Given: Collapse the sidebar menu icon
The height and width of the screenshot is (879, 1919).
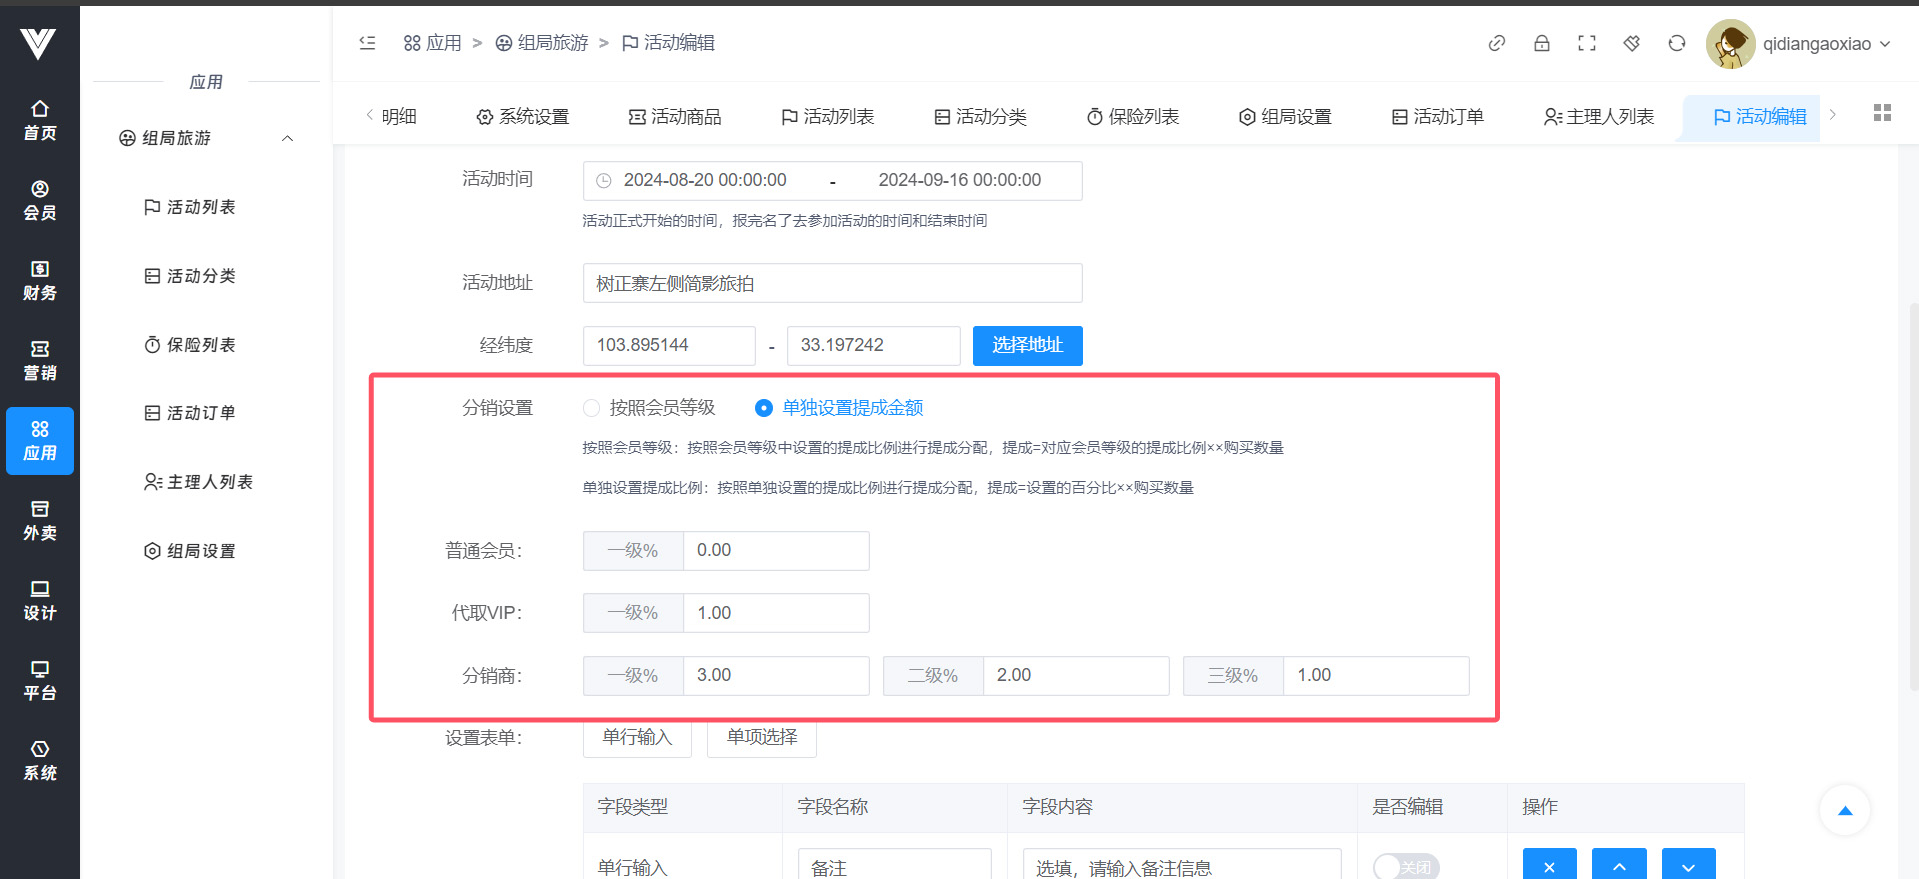Looking at the screenshot, I should coord(367,43).
